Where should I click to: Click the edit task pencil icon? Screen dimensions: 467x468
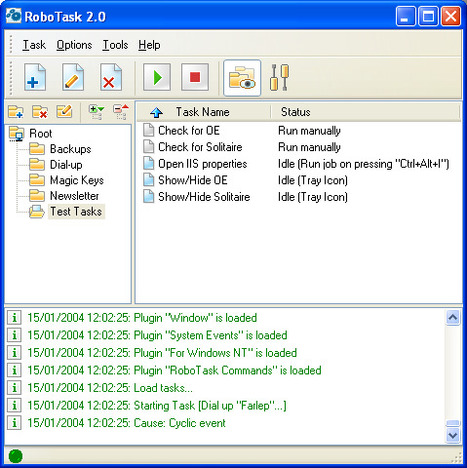(x=73, y=77)
